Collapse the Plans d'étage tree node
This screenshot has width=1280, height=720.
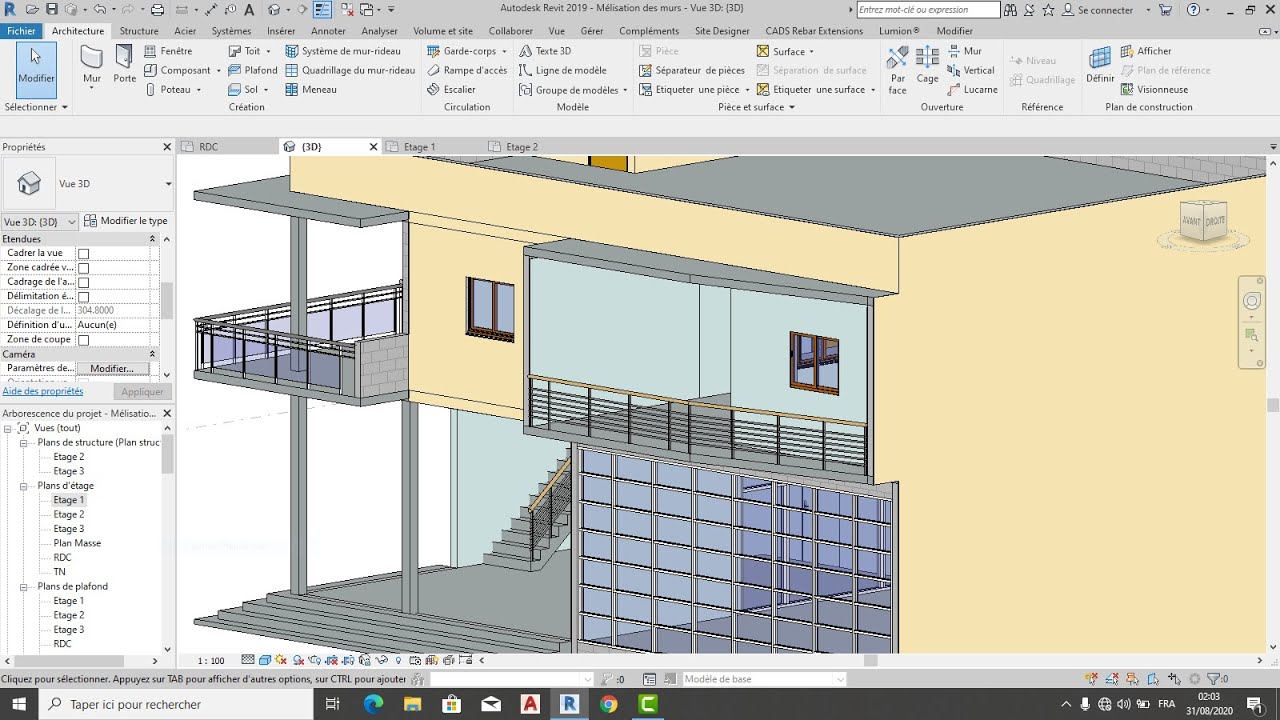click(x=23, y=486)
